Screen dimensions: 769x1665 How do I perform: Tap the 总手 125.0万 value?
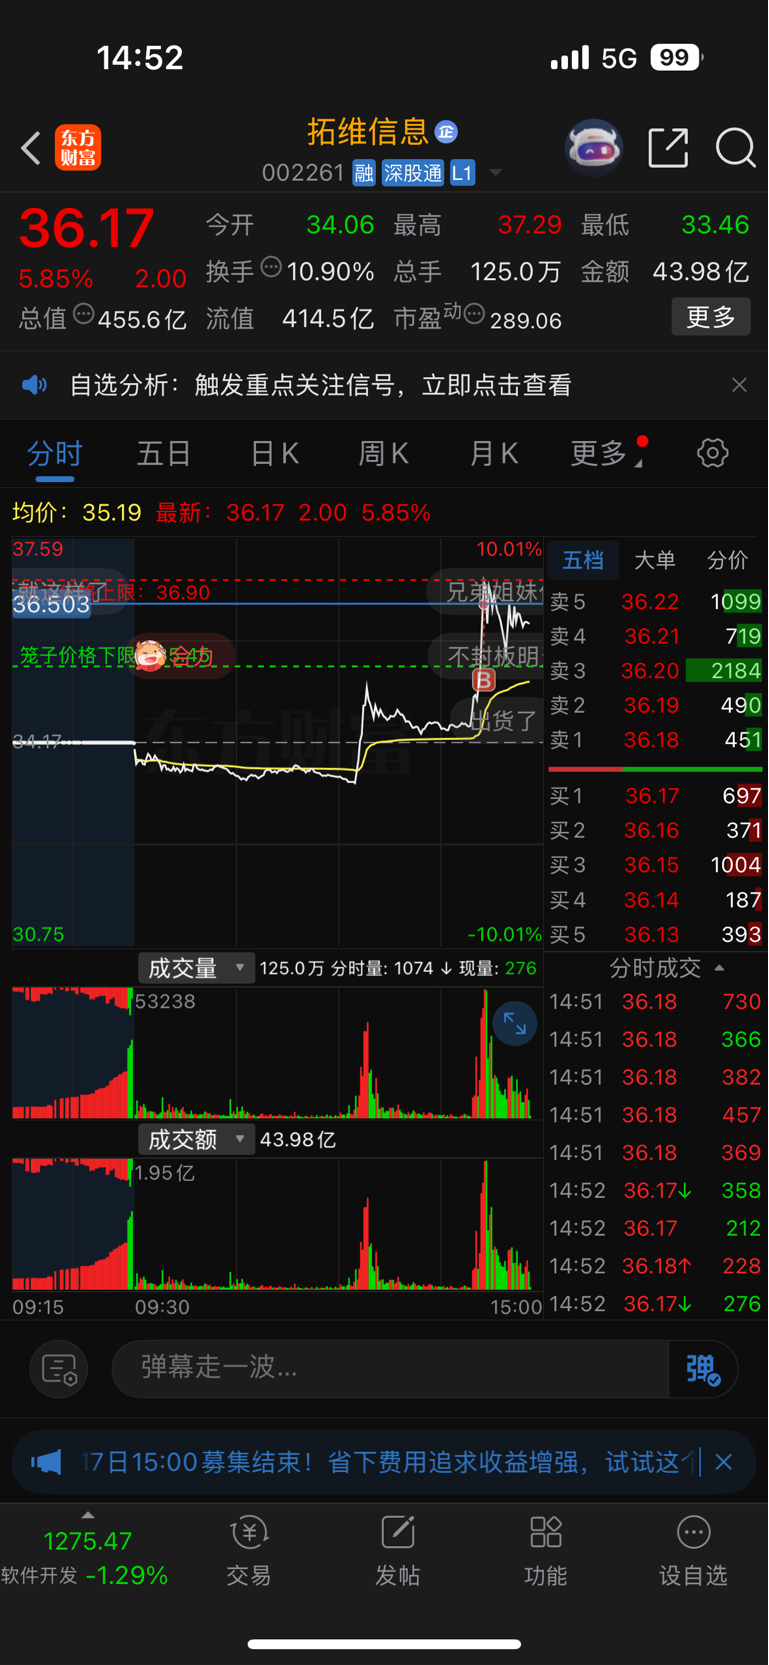point(515,271)
